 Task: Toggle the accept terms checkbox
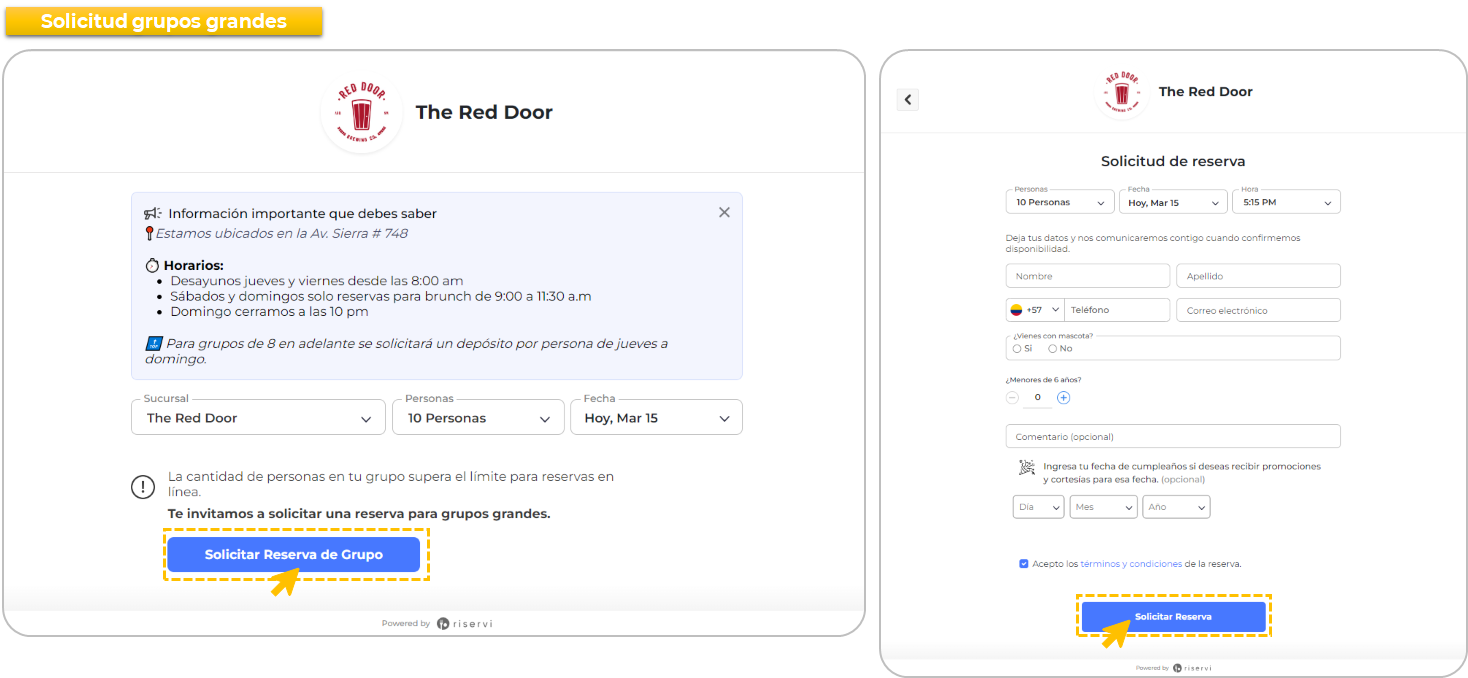1024,564
